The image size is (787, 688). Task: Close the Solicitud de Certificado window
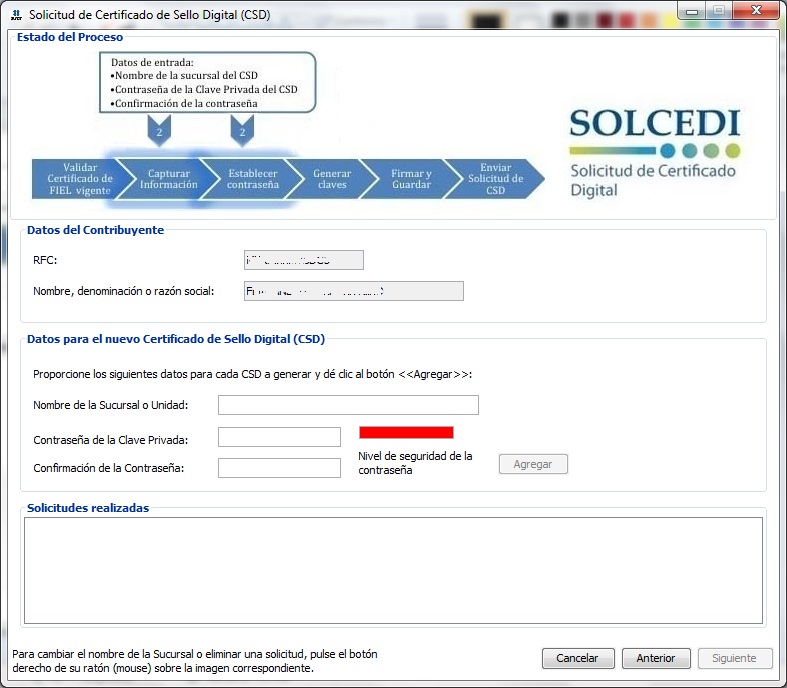tap(756, 10)
